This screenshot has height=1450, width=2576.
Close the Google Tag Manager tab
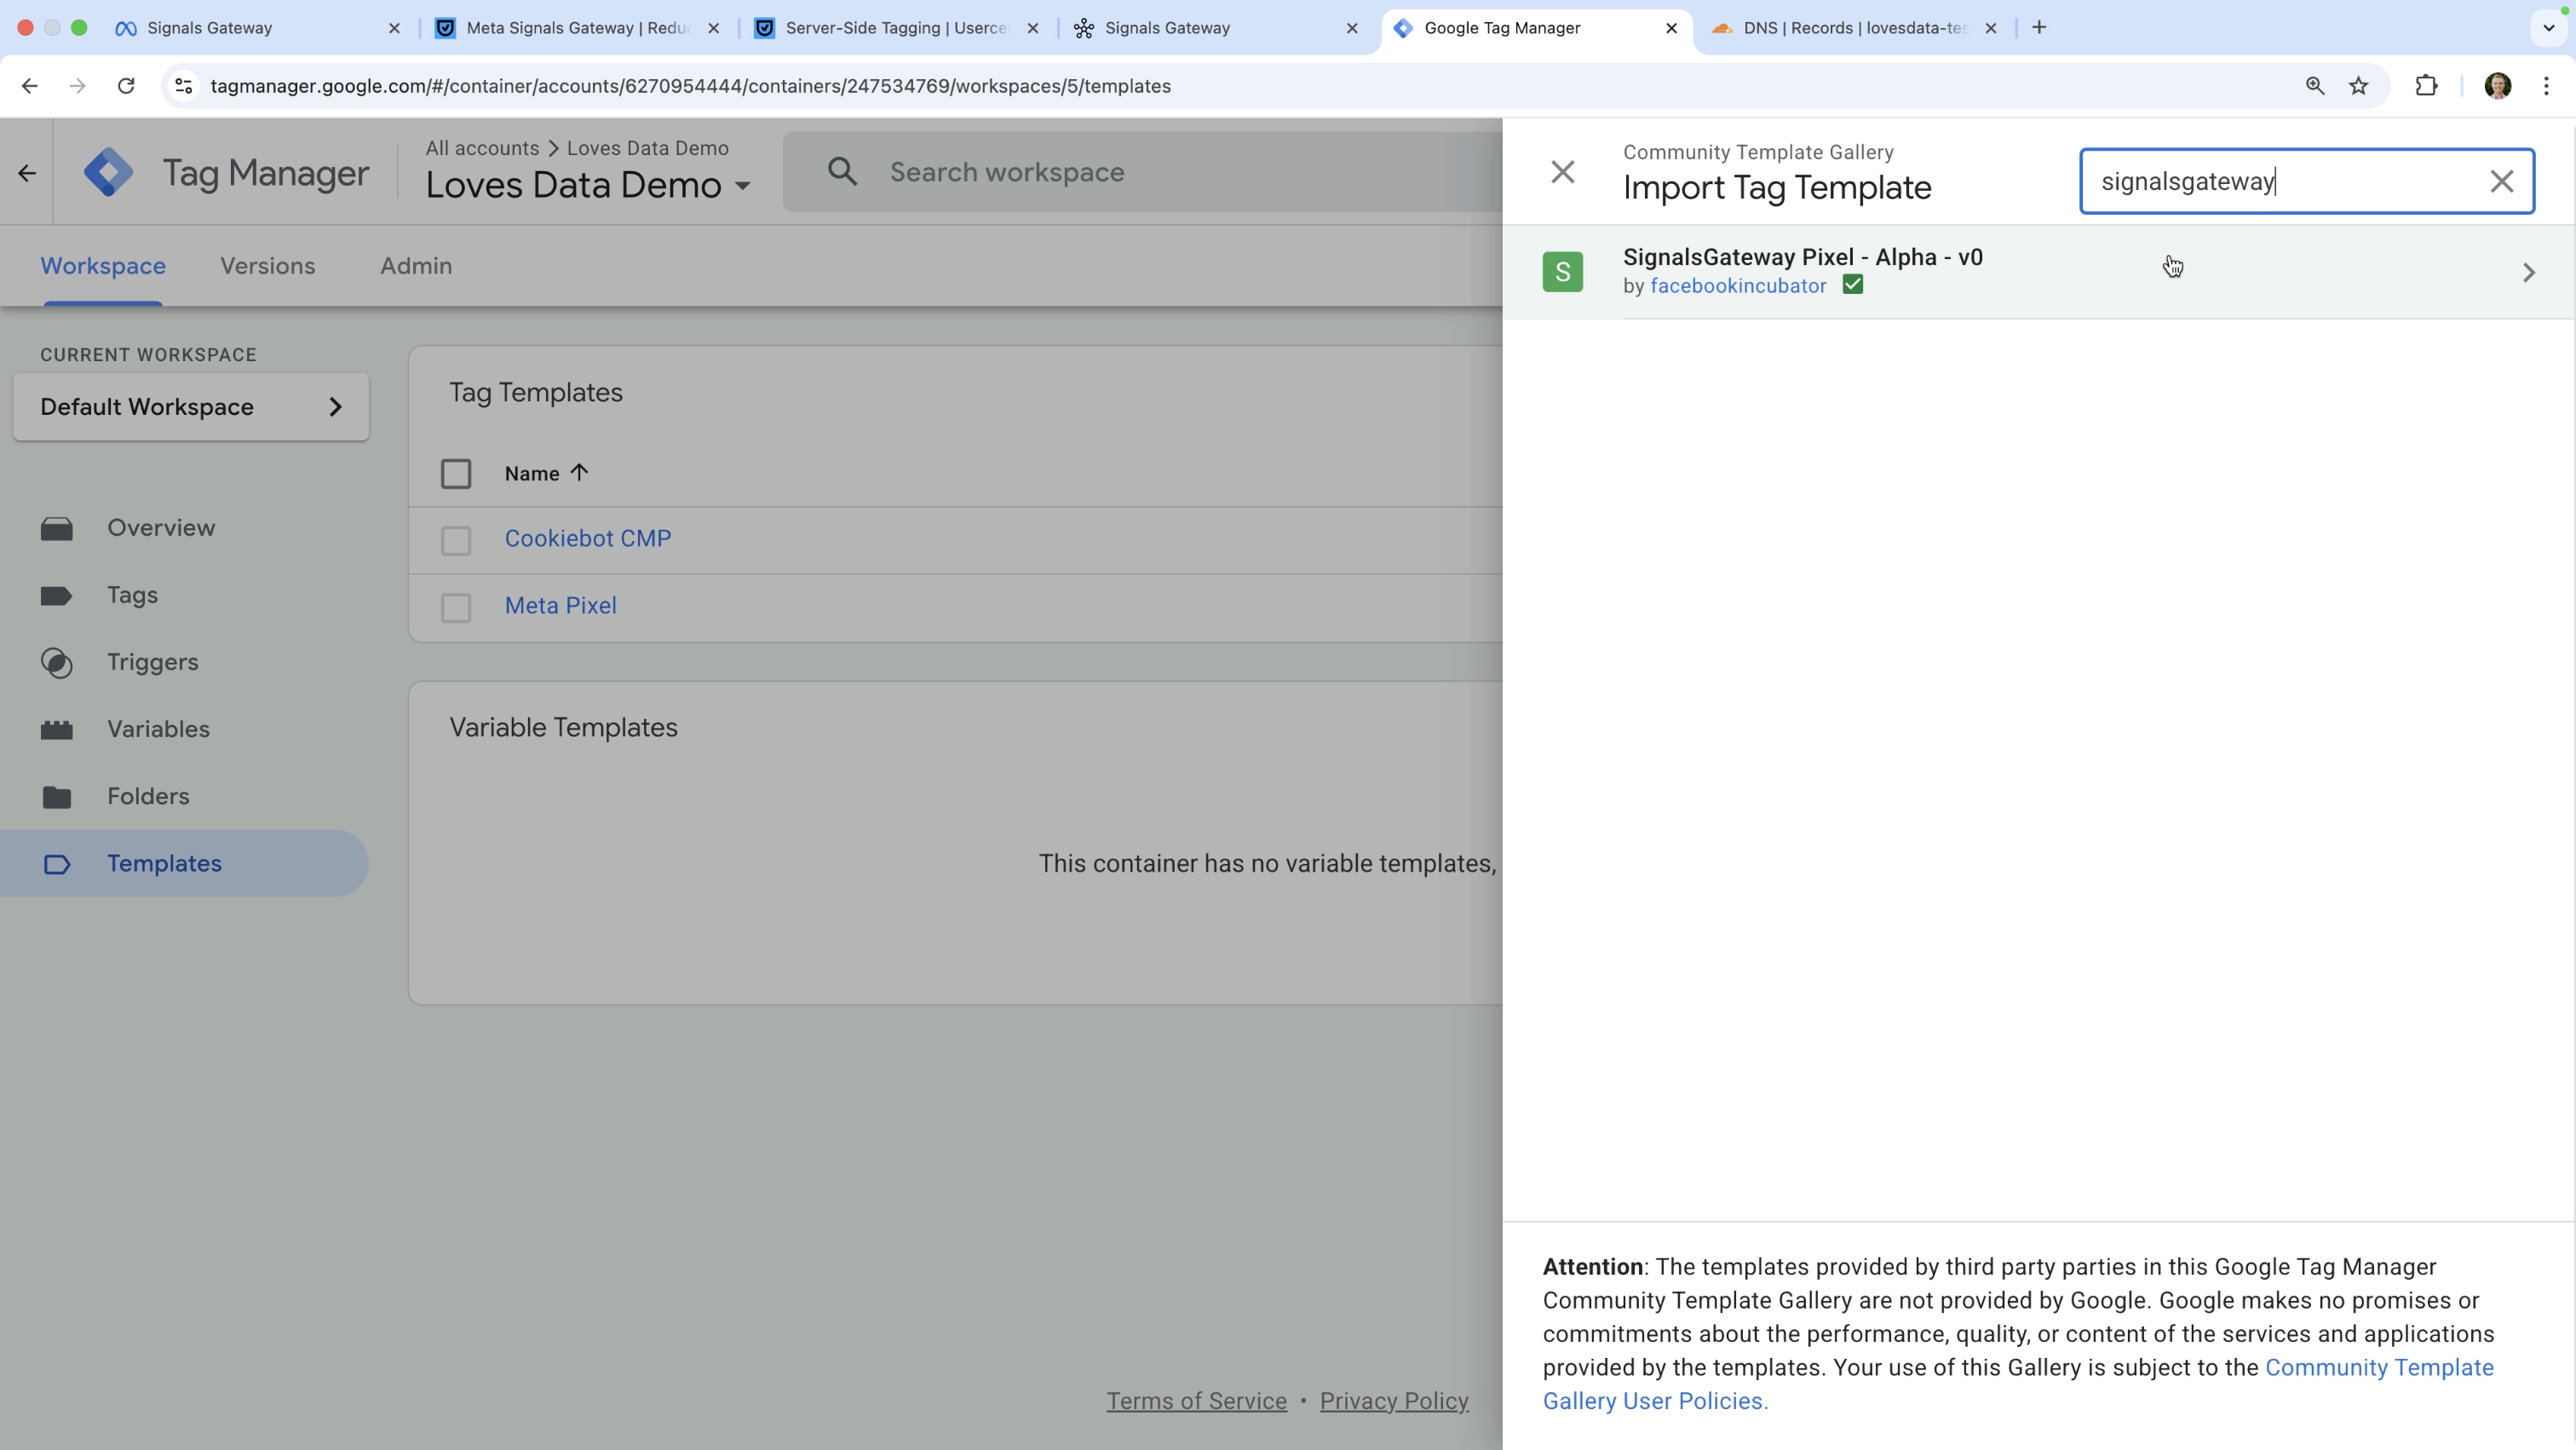pyautogui.click(x=1671, y=28)
